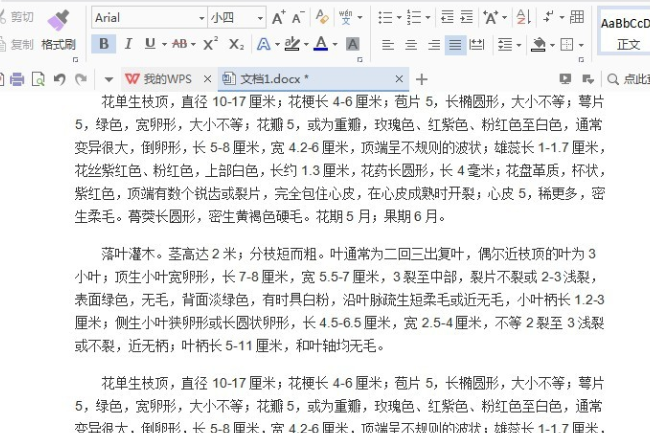Image resolution: width=650 pixels, height=433 pixels.
Task: Click the Format Painter brush icon
Action: coord(58,19)
